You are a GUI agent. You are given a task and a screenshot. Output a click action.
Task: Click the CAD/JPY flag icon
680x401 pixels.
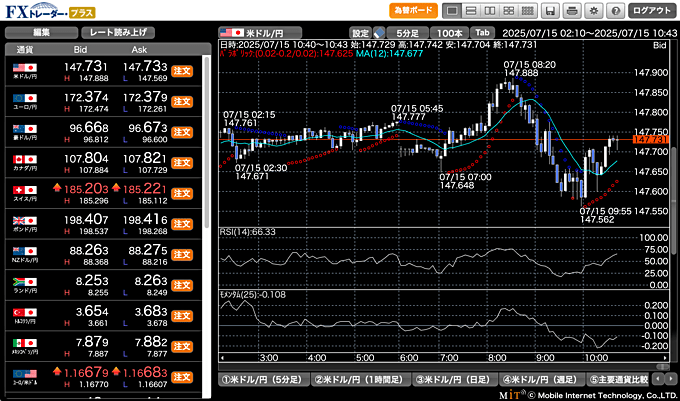(25, 159)
